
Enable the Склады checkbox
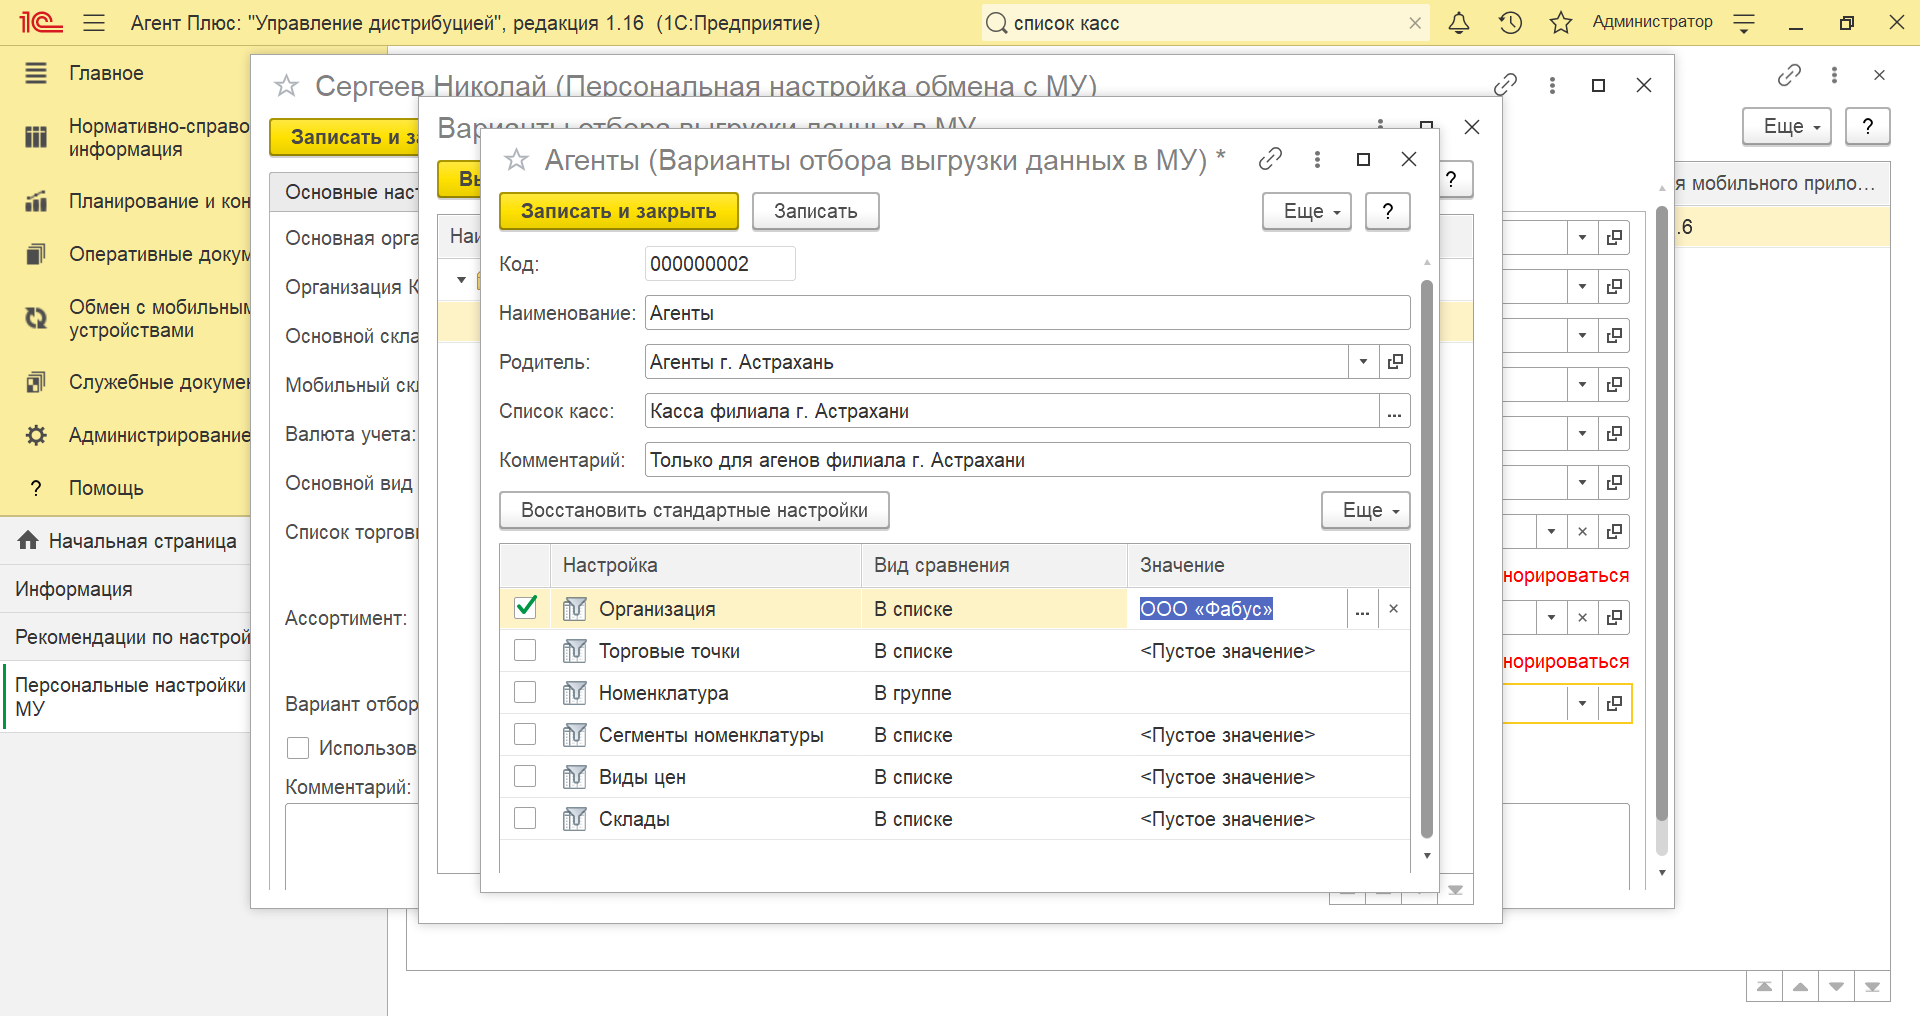coord(525,818)
